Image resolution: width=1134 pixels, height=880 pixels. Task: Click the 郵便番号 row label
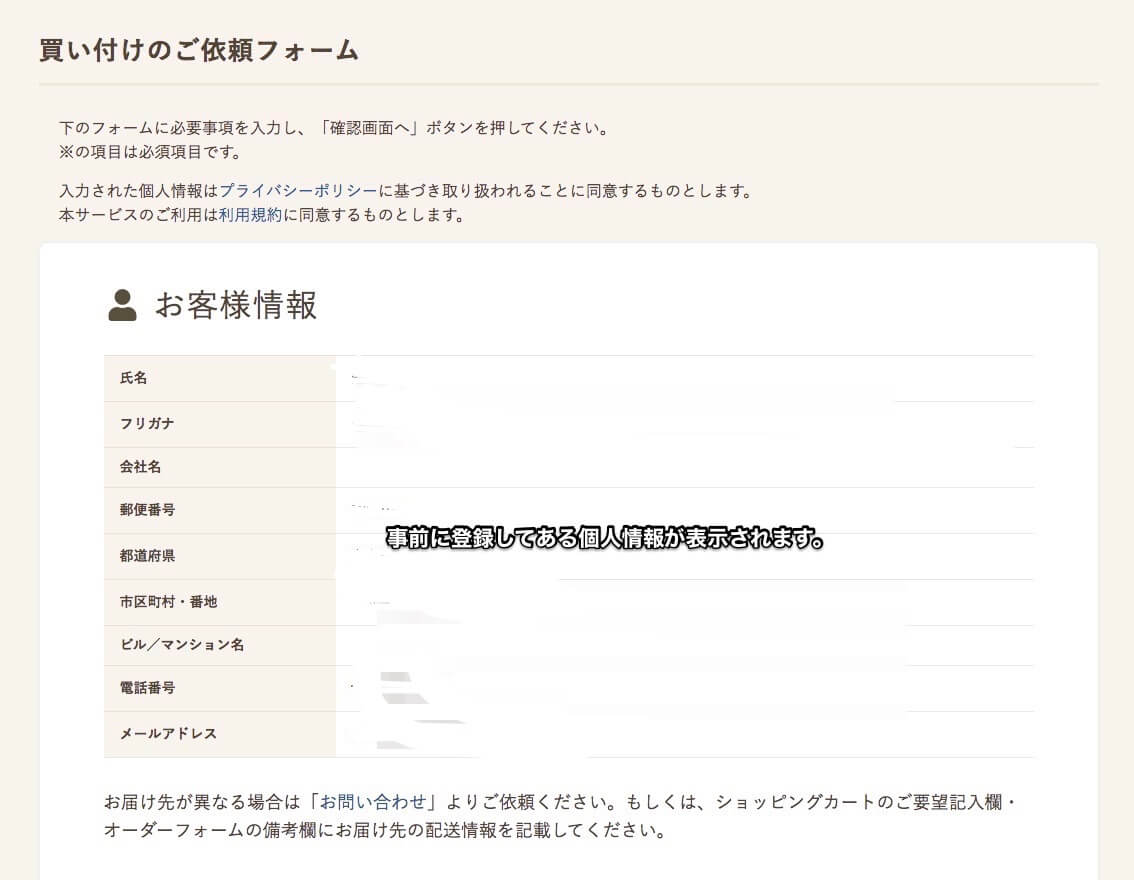[x=147, y=510]
